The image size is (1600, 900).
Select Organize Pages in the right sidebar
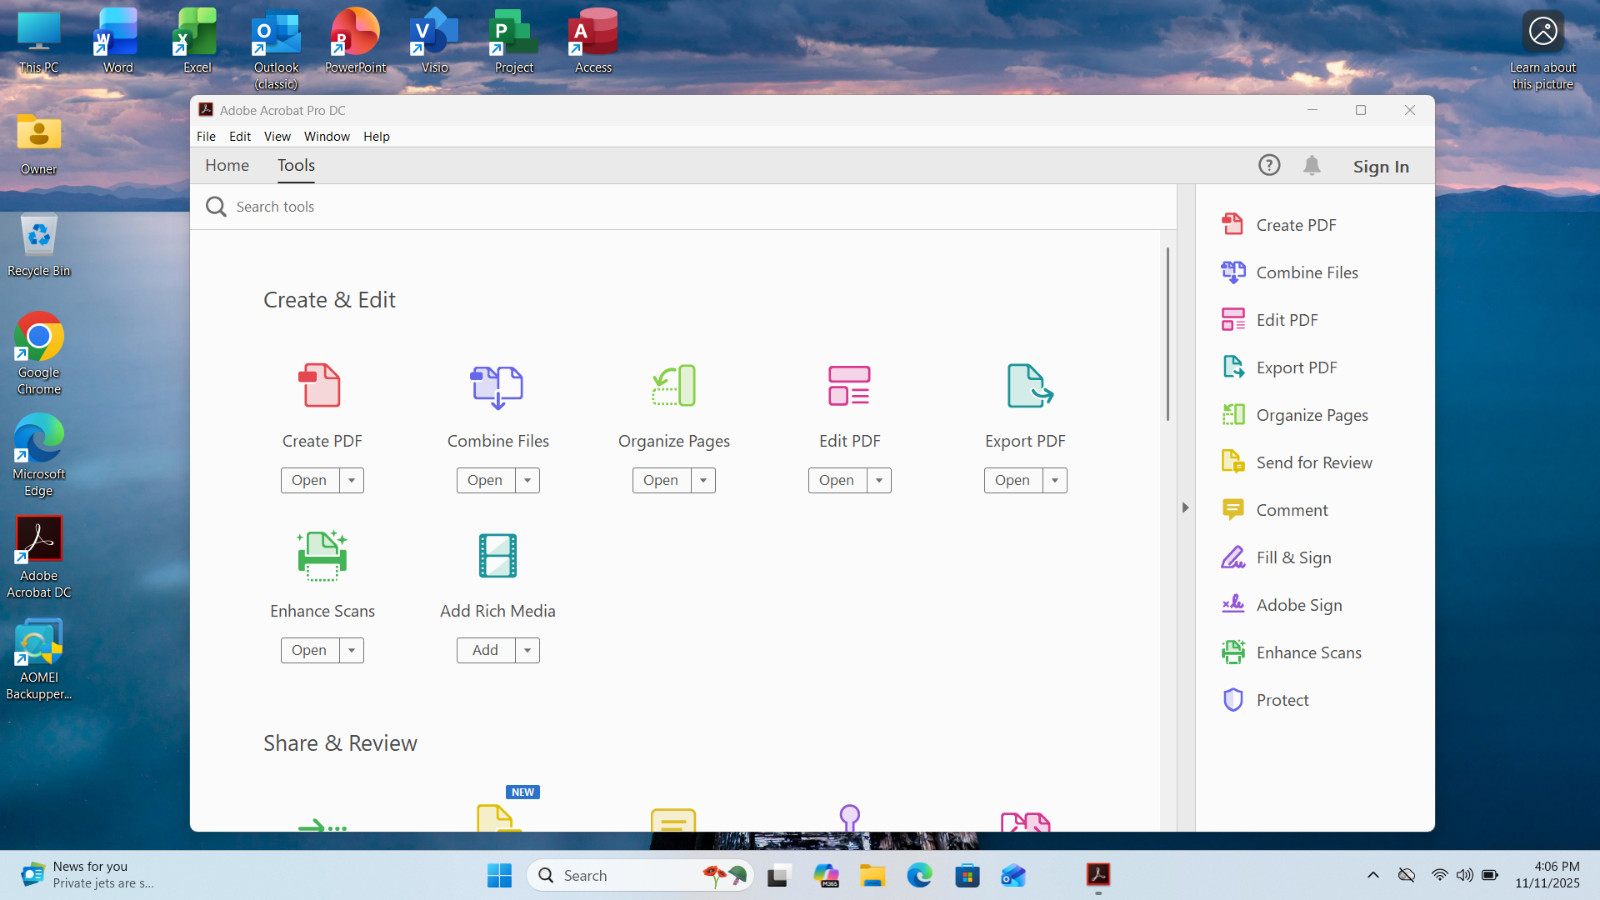pyautogui.click(x=1295, y=415)
